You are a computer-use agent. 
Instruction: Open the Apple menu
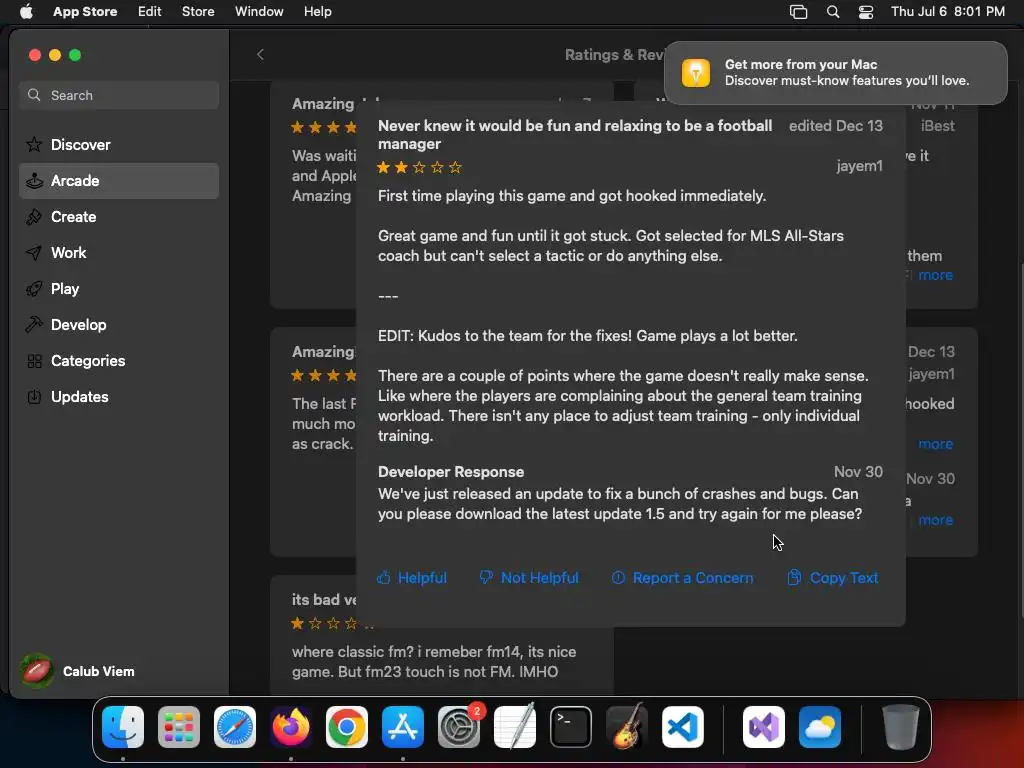tap(26, 11)
